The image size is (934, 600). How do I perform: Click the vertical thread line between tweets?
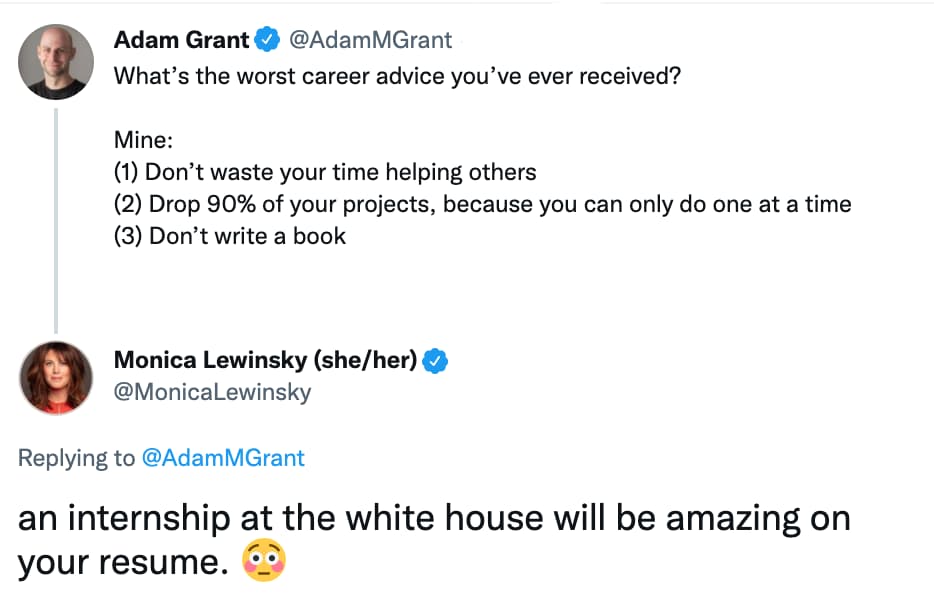tap(56, 220)
